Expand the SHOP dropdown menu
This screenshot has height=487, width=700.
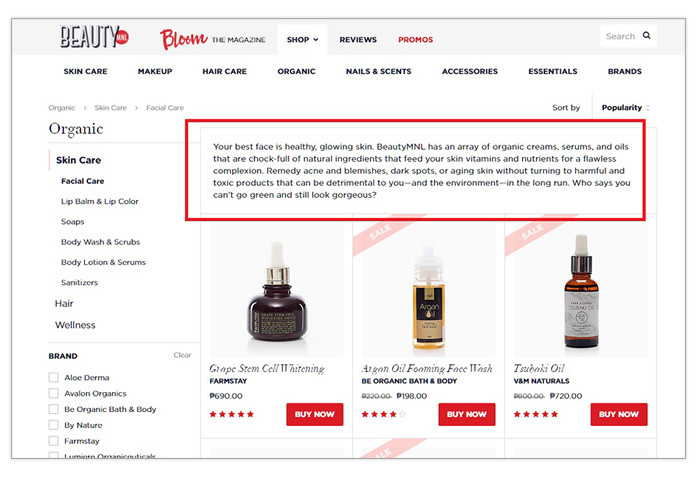302,40
